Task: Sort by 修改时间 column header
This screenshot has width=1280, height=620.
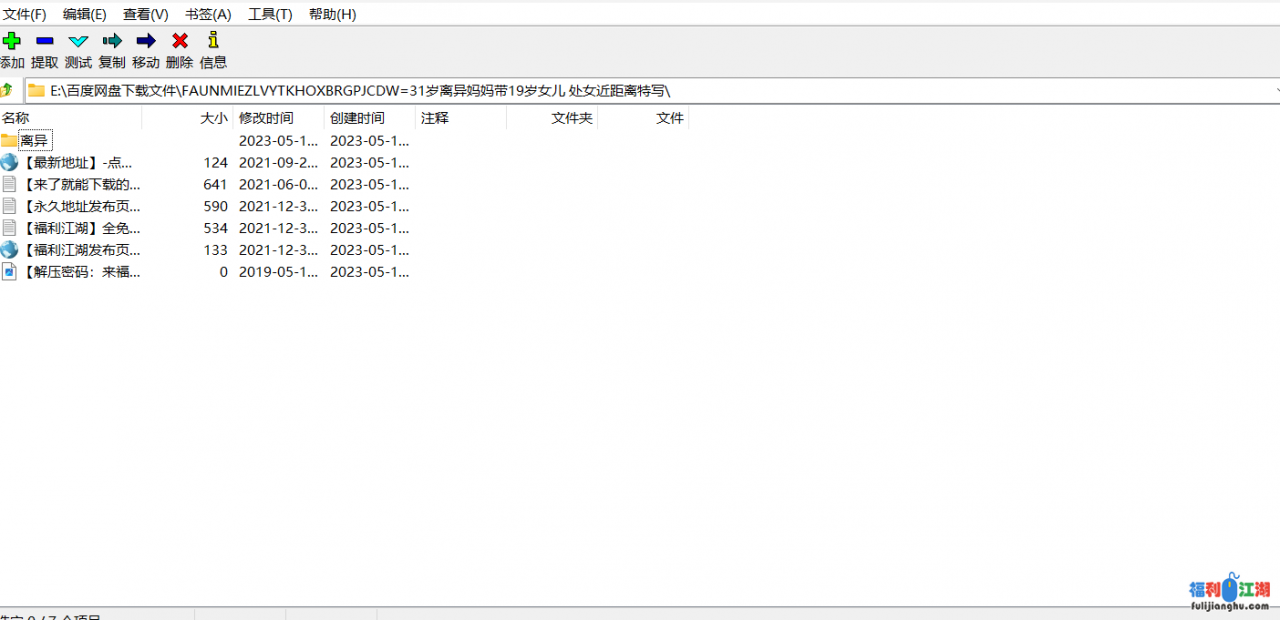Action: [266, 118]
